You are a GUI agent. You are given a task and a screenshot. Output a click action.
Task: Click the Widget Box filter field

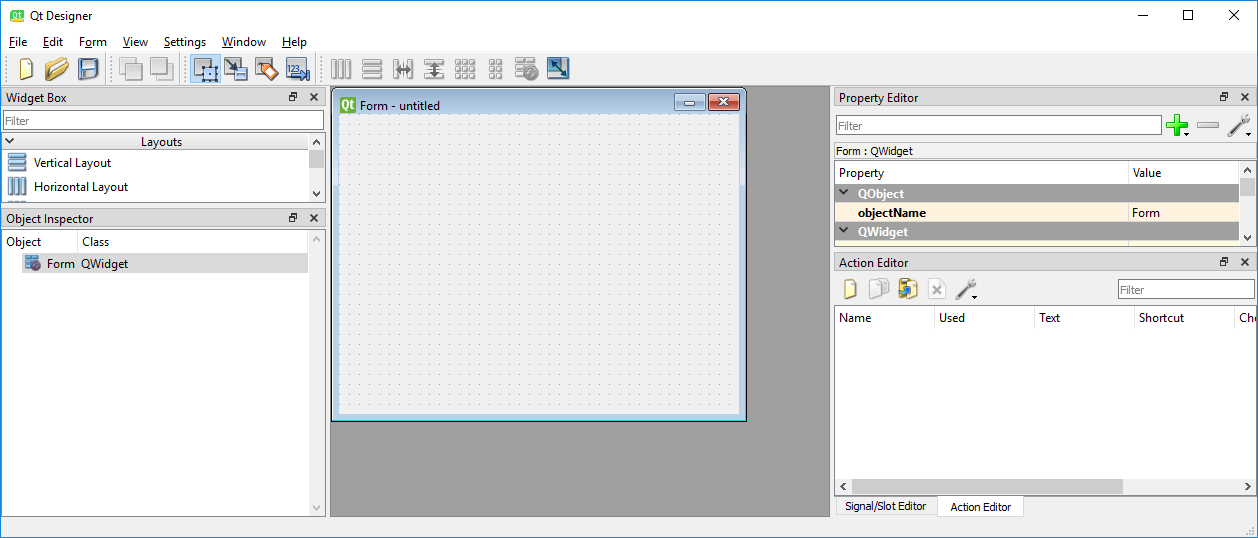point(163,120)
